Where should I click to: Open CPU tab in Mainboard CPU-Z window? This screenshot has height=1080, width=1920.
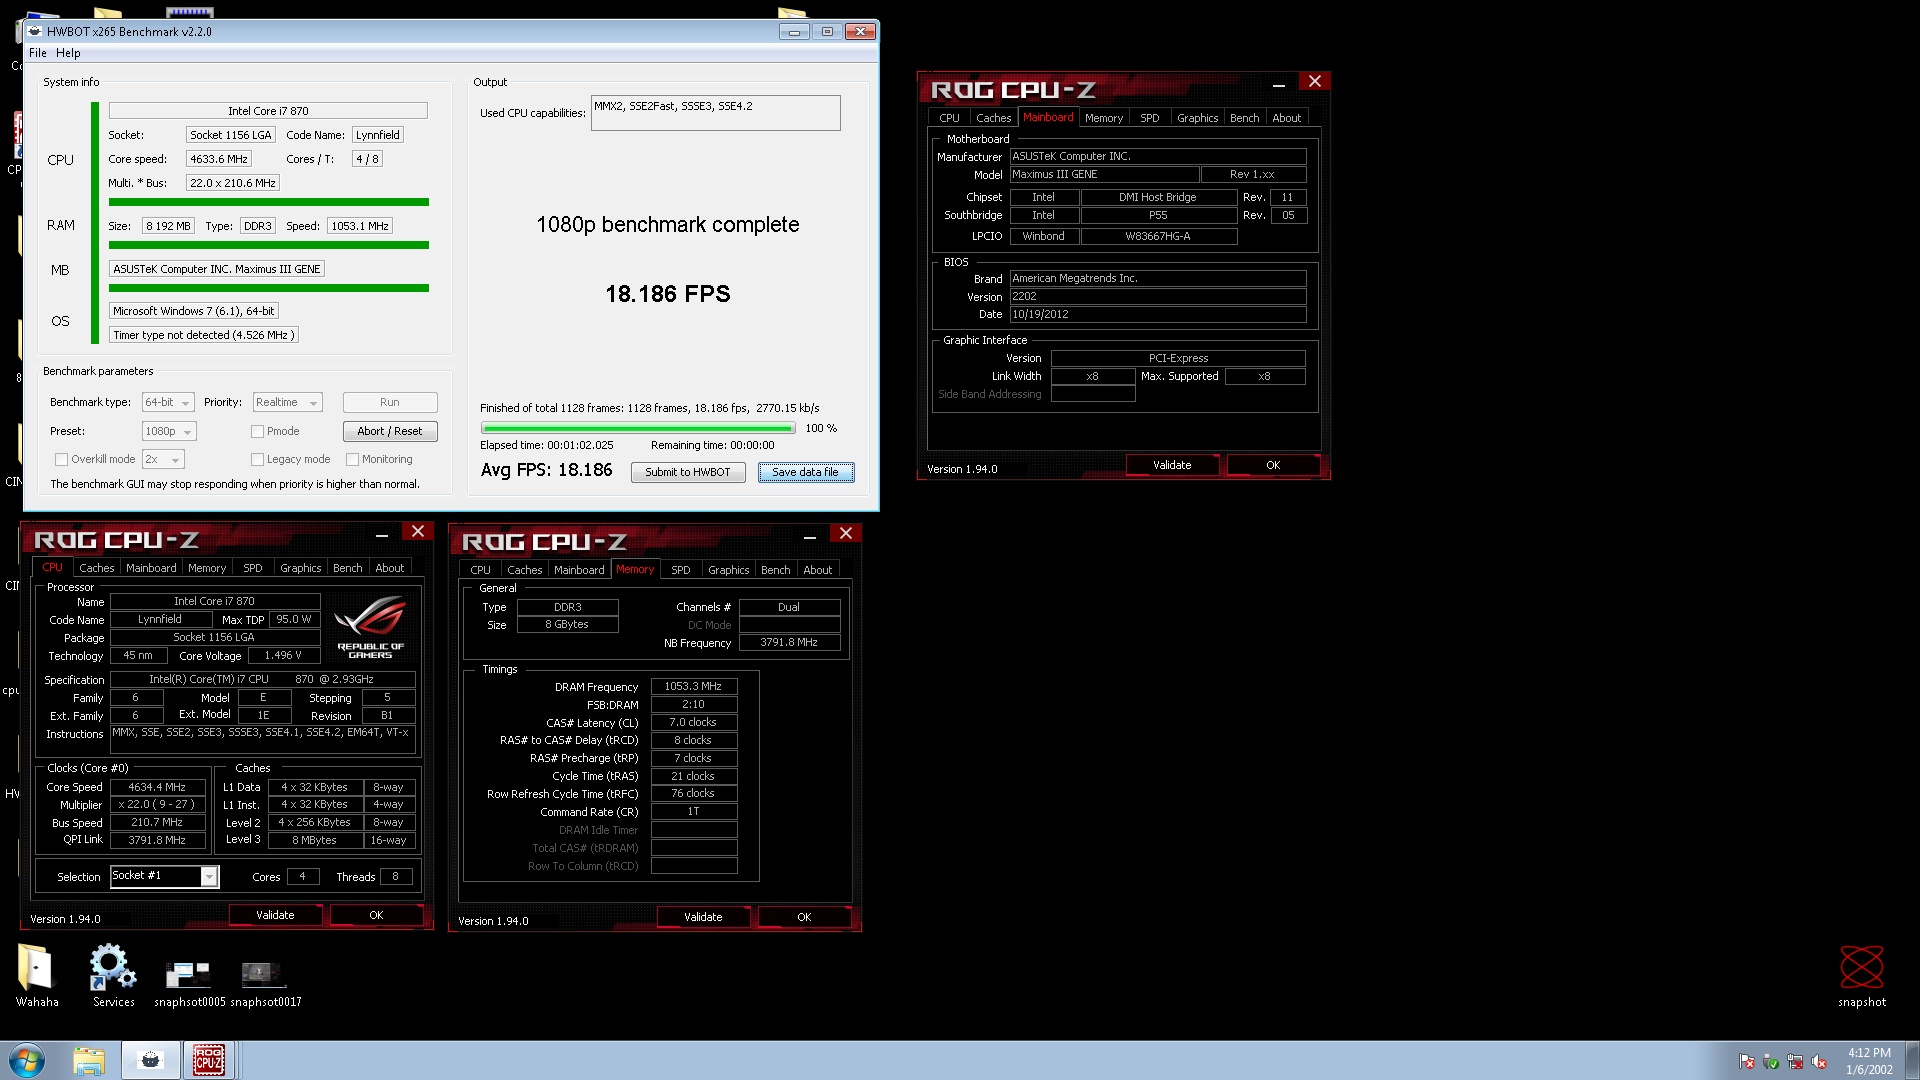click(x=949, y=118)
